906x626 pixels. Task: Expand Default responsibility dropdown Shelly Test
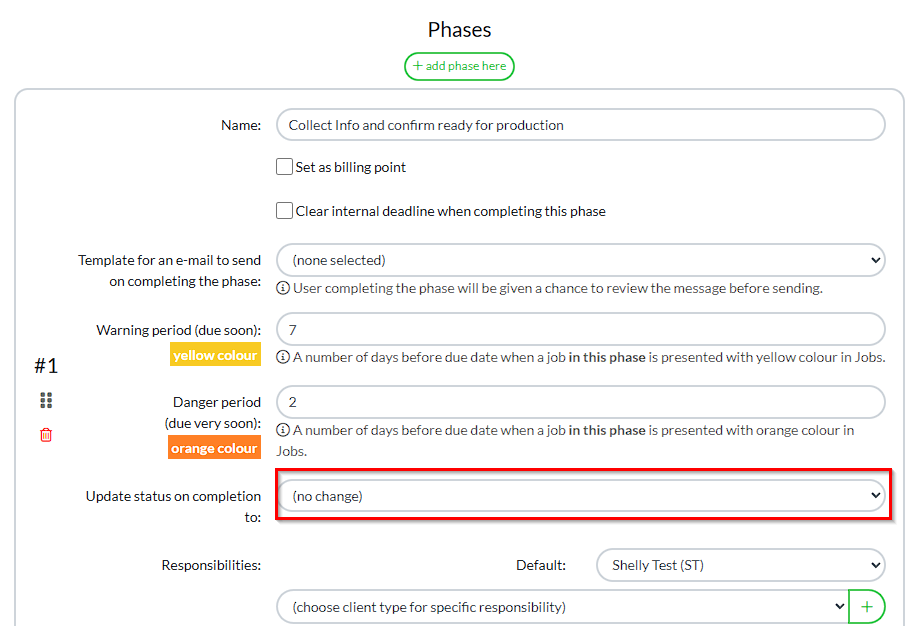(x=740, y=565)
